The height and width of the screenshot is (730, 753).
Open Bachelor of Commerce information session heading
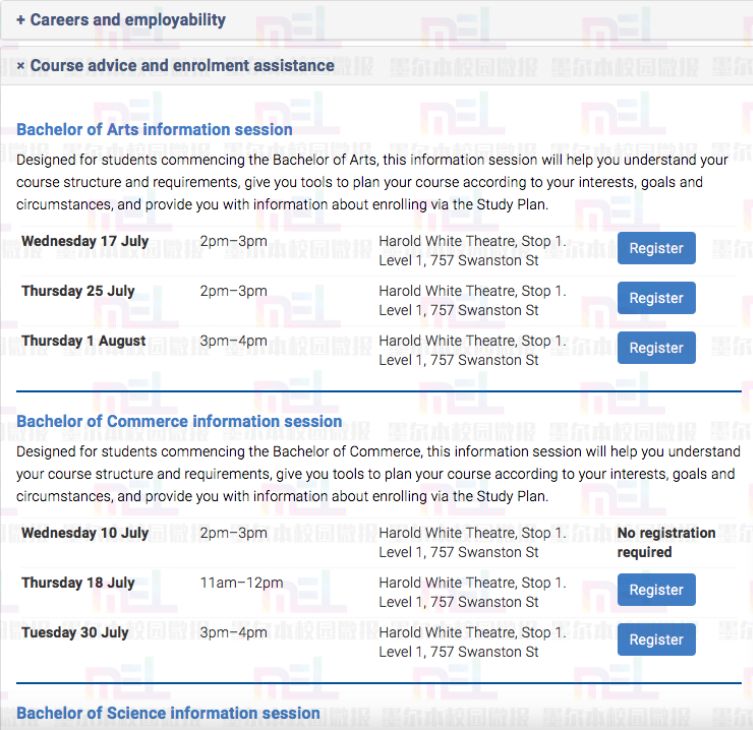pos(179,421)
